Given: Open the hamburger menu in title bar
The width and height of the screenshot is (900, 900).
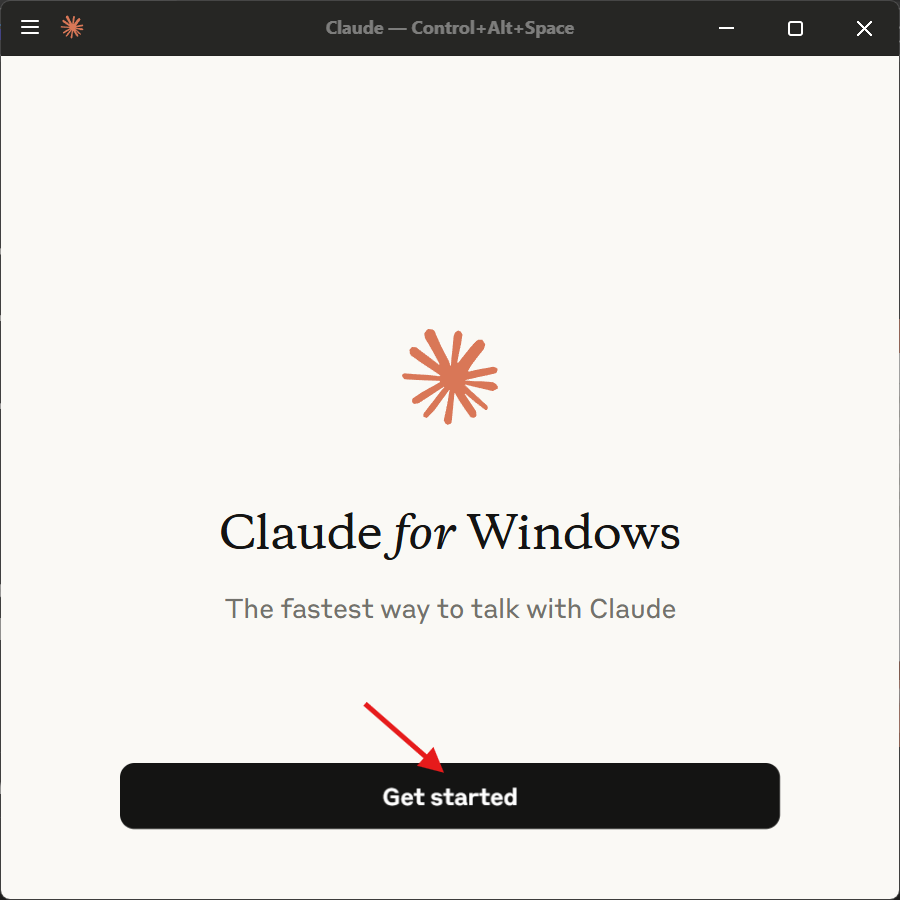Looking at the screenshot, I should [x=30, y=28].
